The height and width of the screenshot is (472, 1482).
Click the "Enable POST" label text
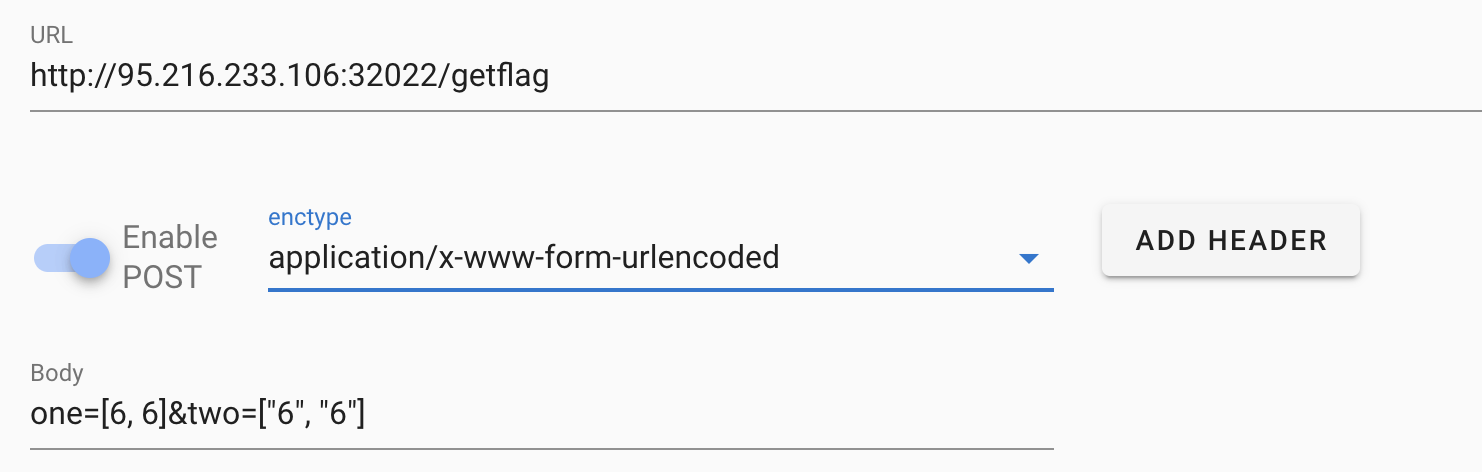170,257
